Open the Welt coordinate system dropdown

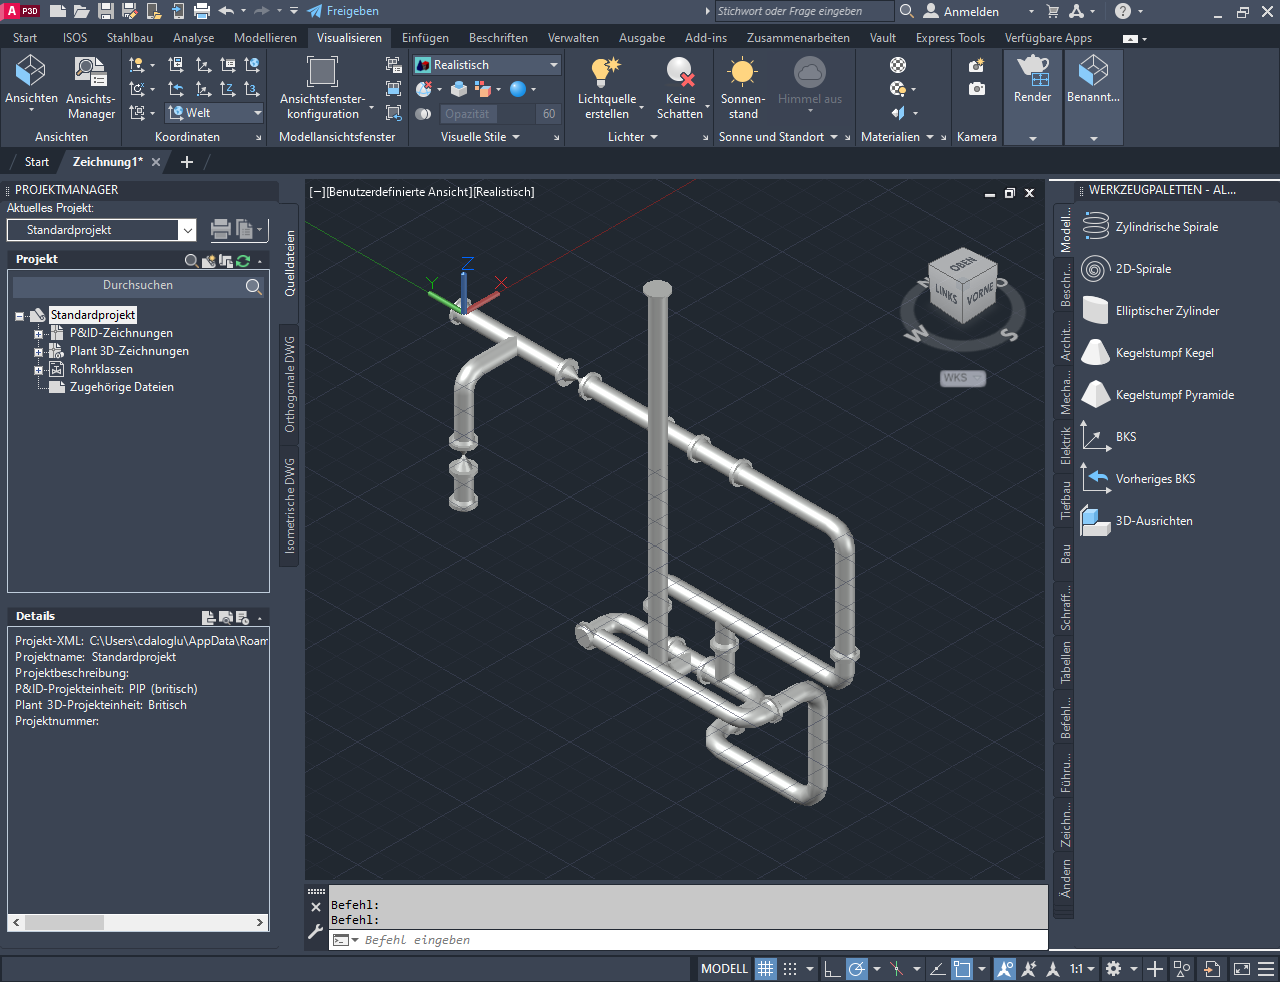click(x=215, y=113)
